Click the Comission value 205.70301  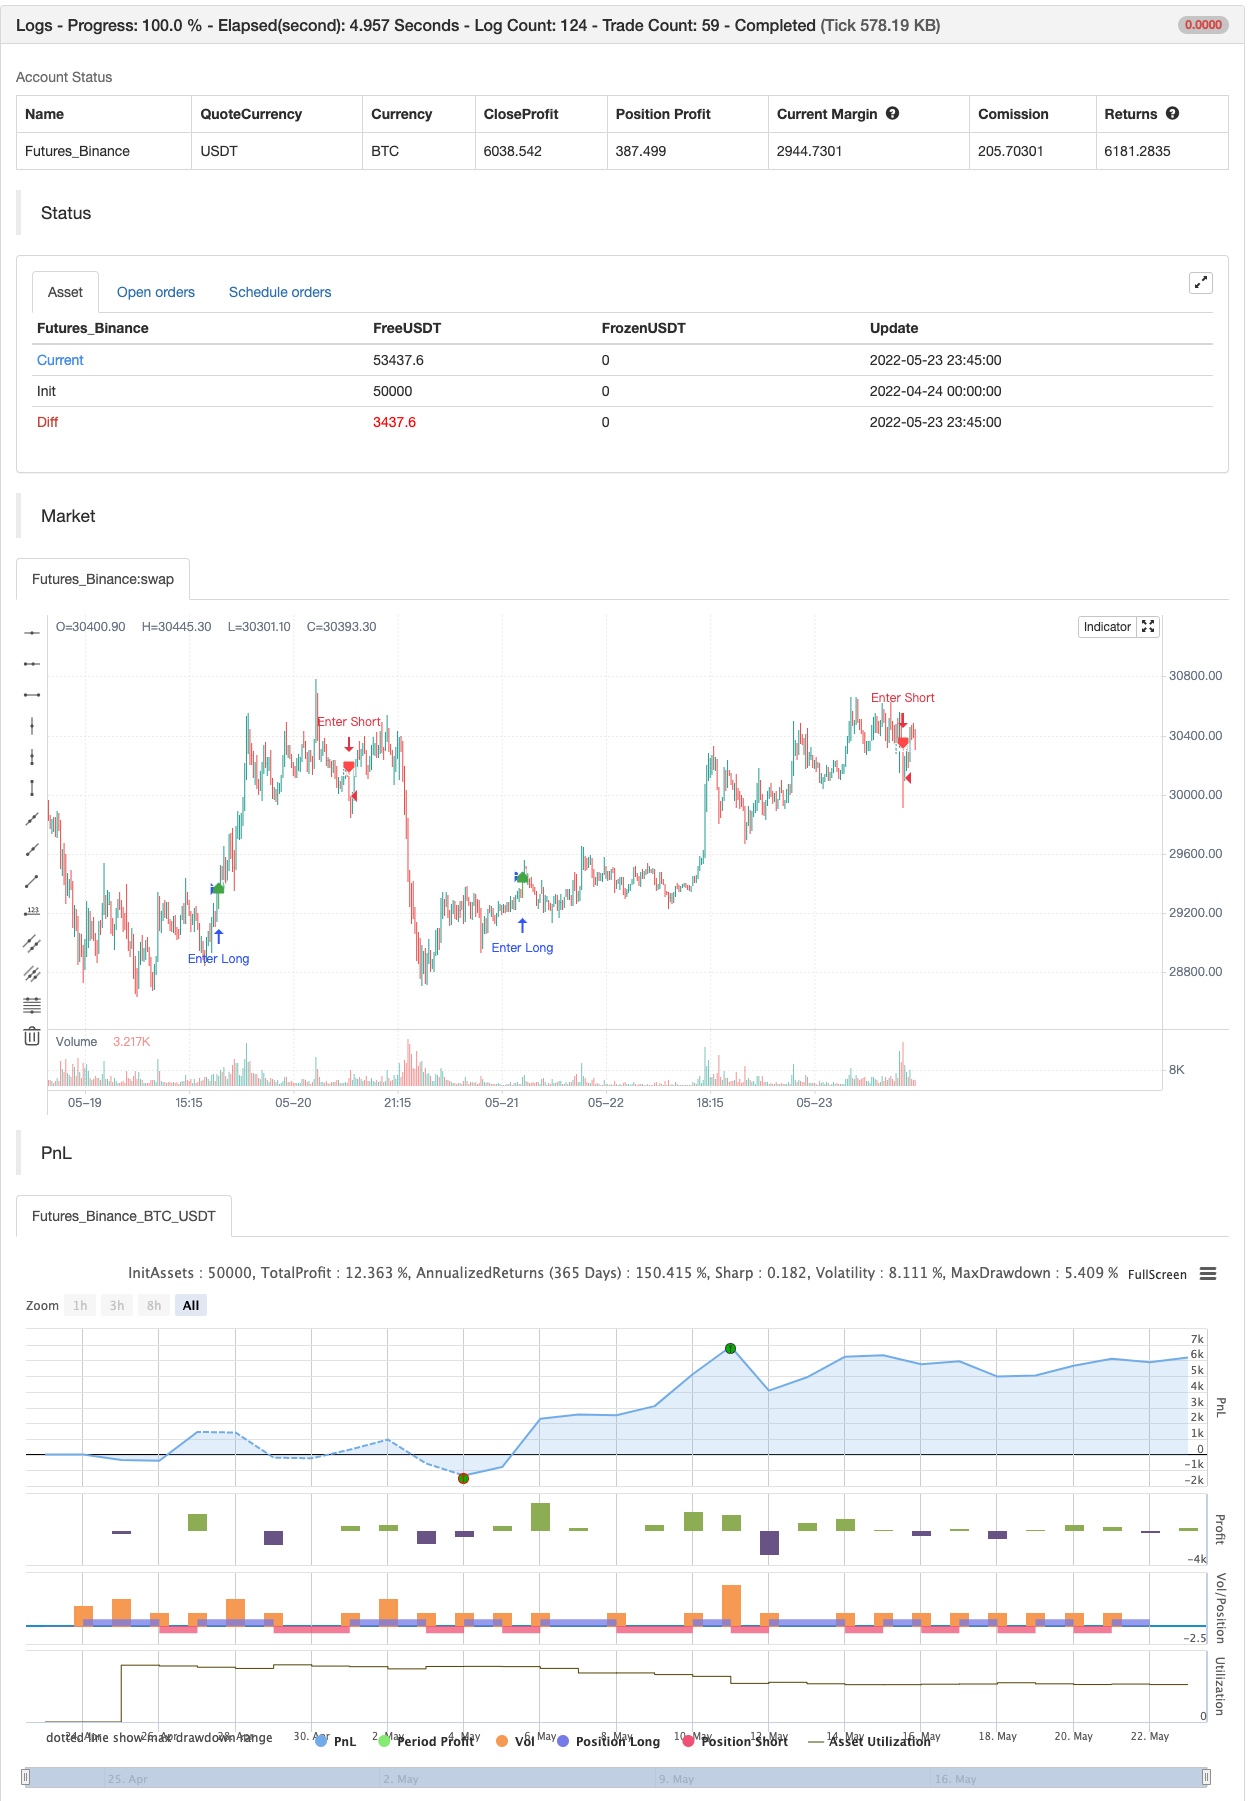click(x=1011, y=151)
